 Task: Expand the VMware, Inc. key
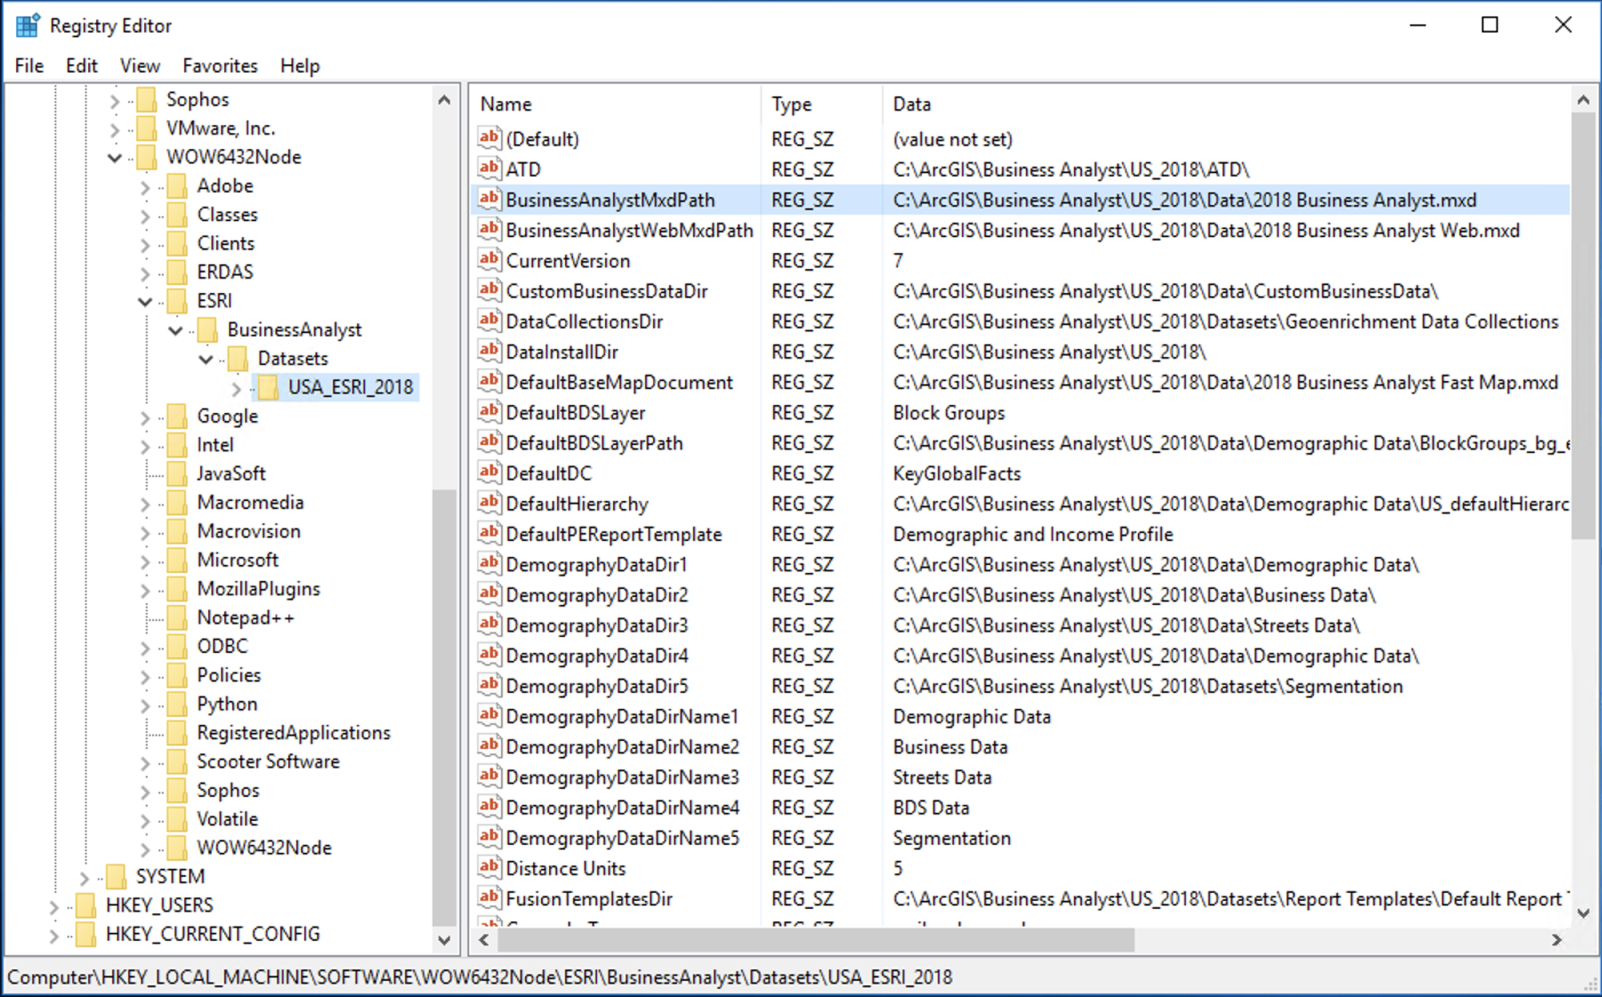[x=115, y=129]
